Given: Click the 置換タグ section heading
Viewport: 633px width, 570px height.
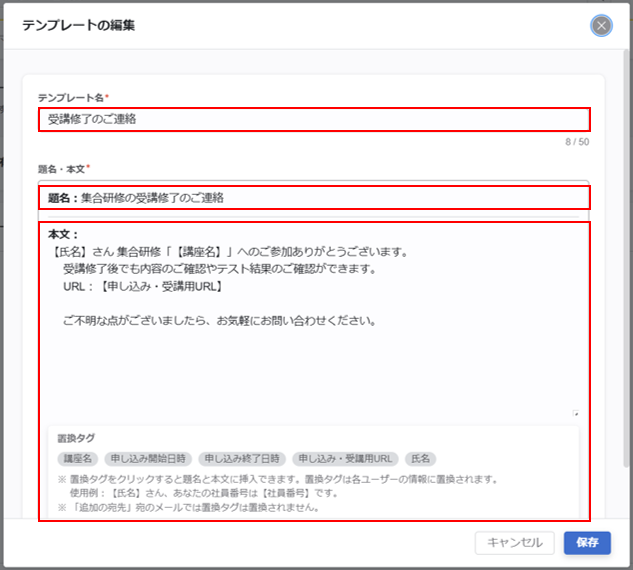Looking at the screenshot, I should (76, 438).
